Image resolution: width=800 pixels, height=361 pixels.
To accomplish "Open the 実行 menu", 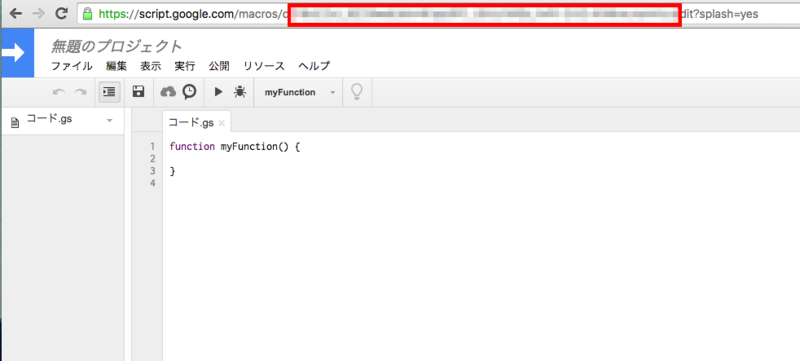I will click(185, 66).
